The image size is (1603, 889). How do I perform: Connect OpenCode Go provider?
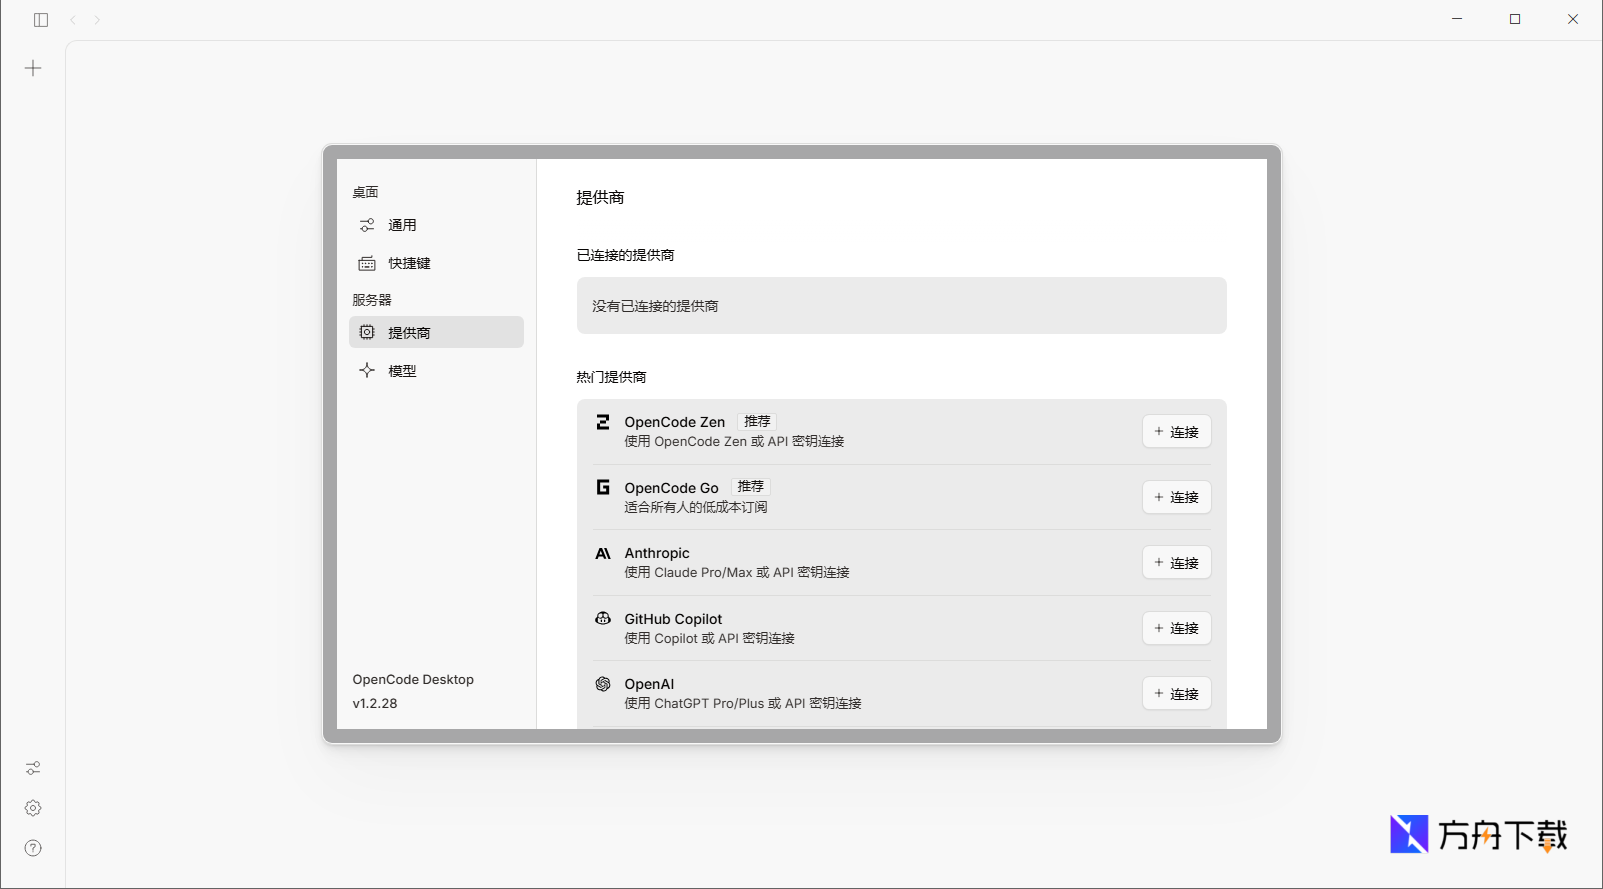pos(1177,497)
